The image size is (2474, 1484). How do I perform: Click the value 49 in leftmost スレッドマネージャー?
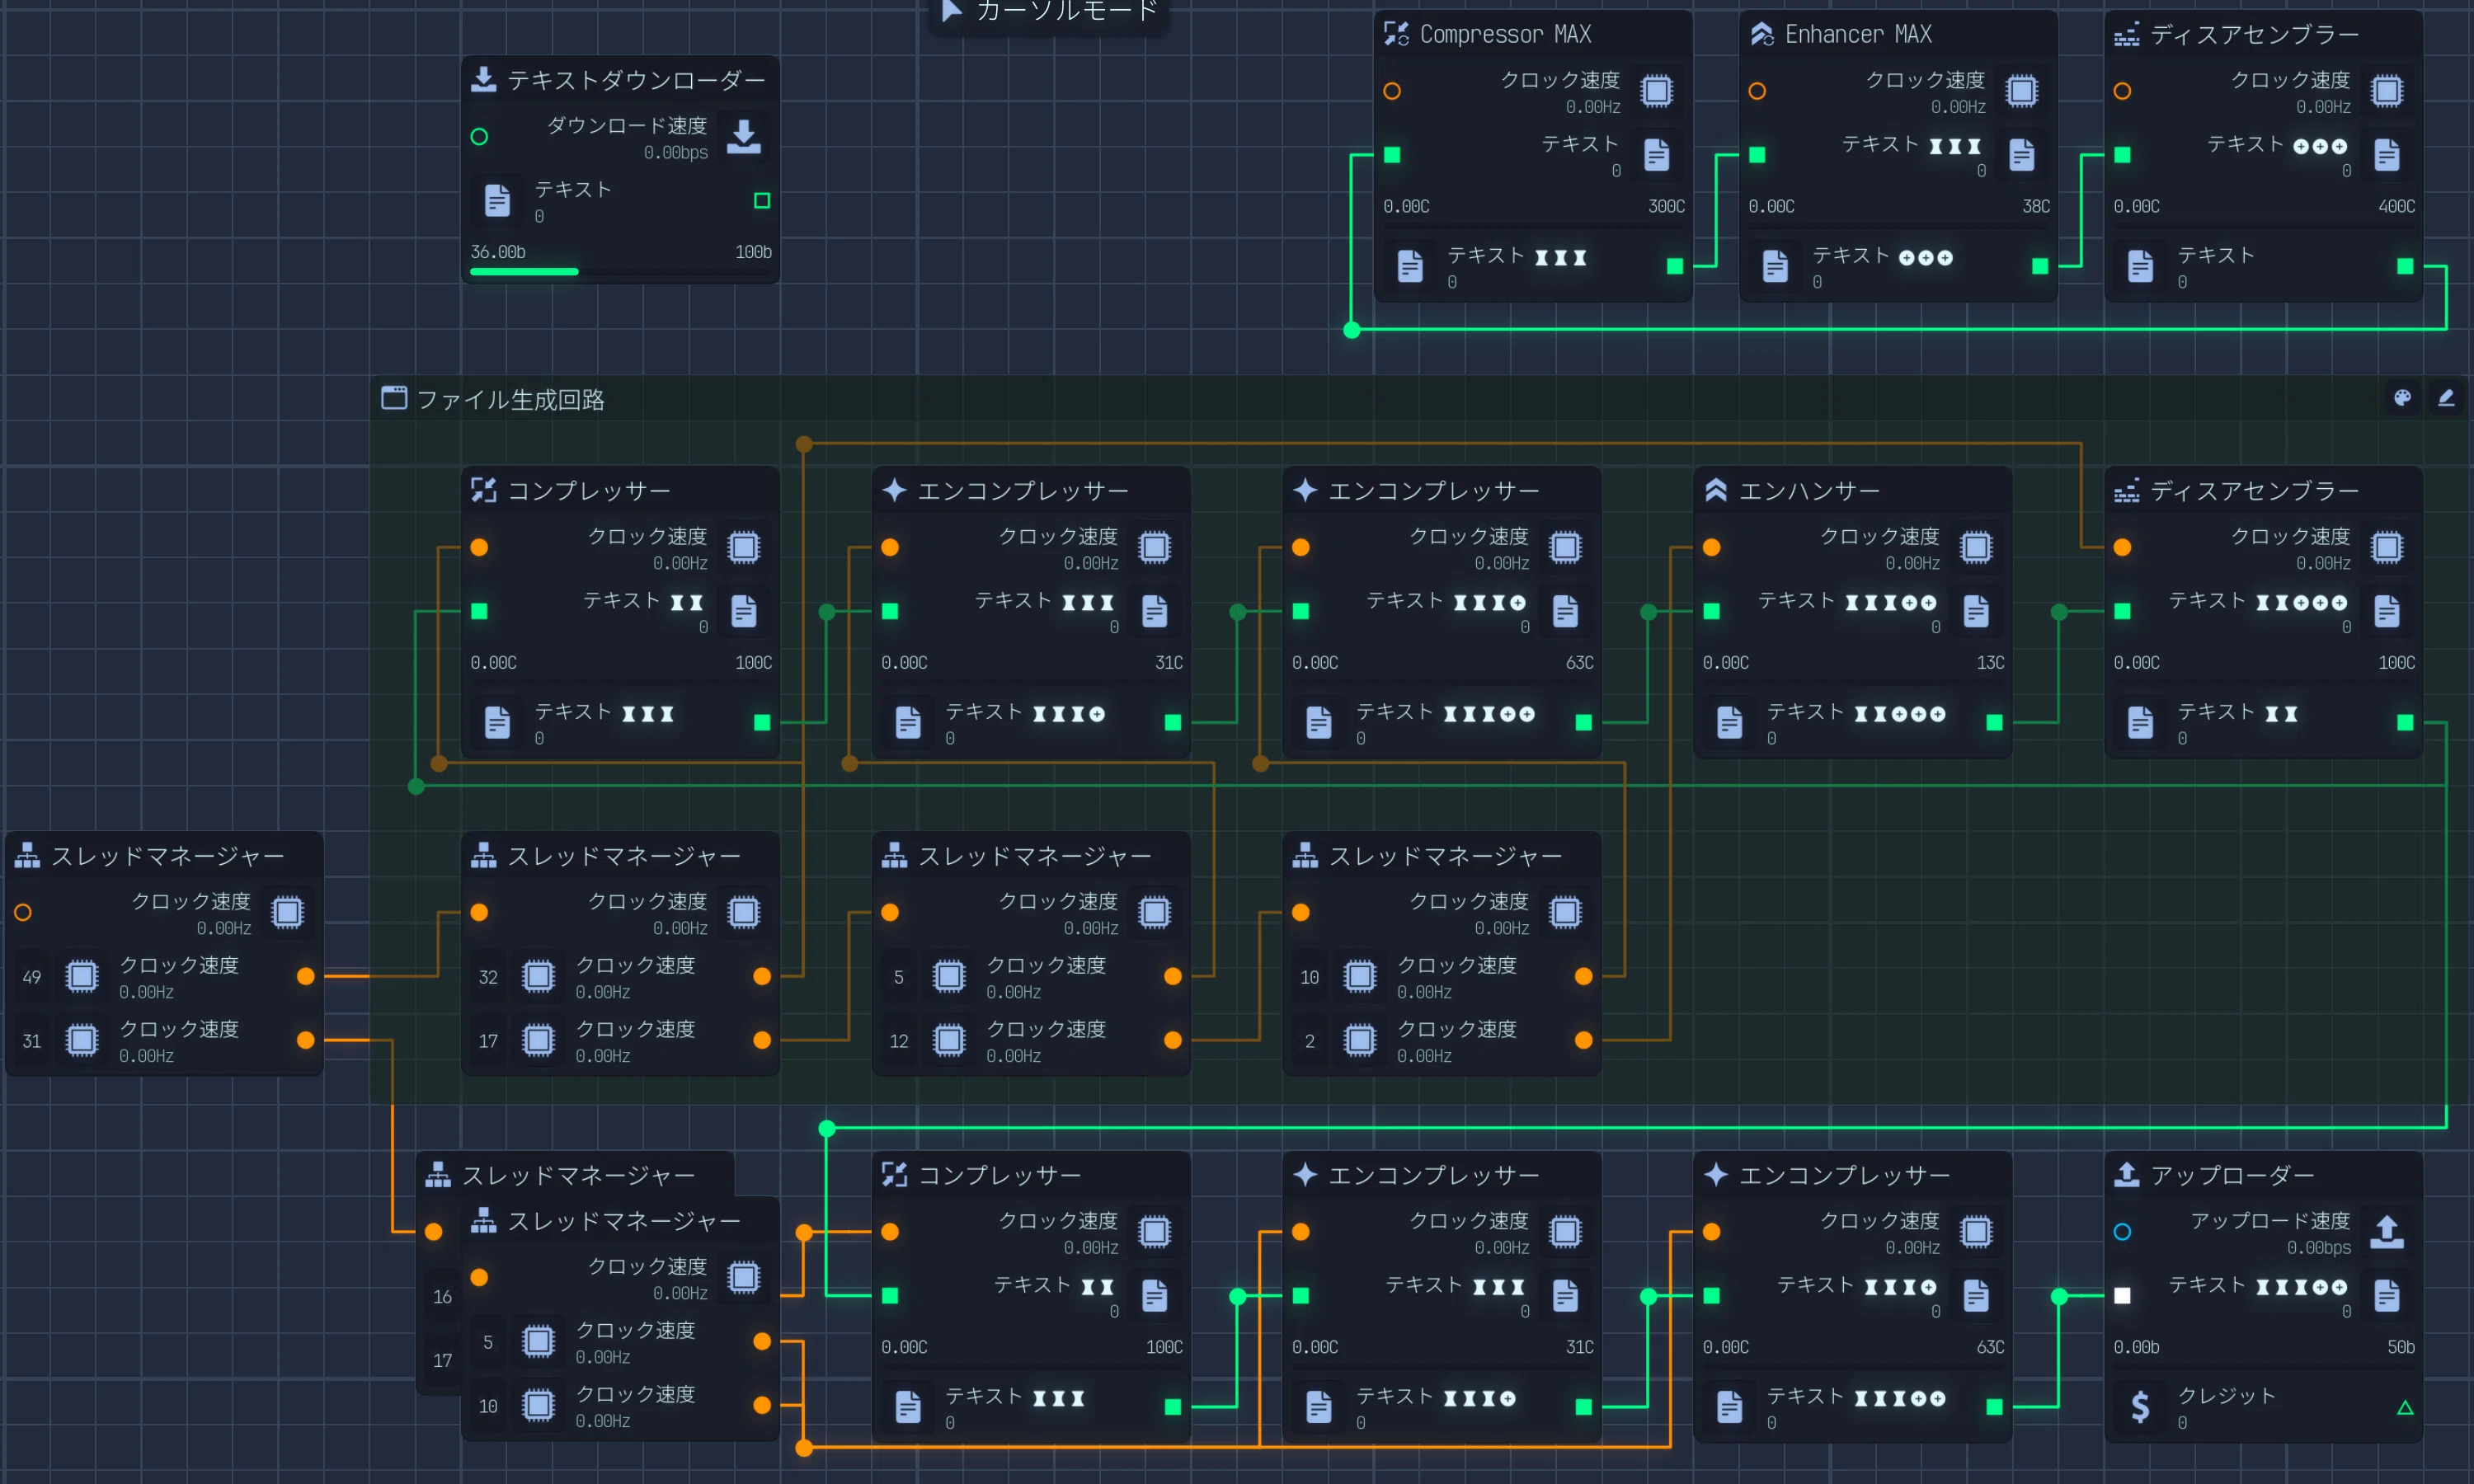point(32,977)
